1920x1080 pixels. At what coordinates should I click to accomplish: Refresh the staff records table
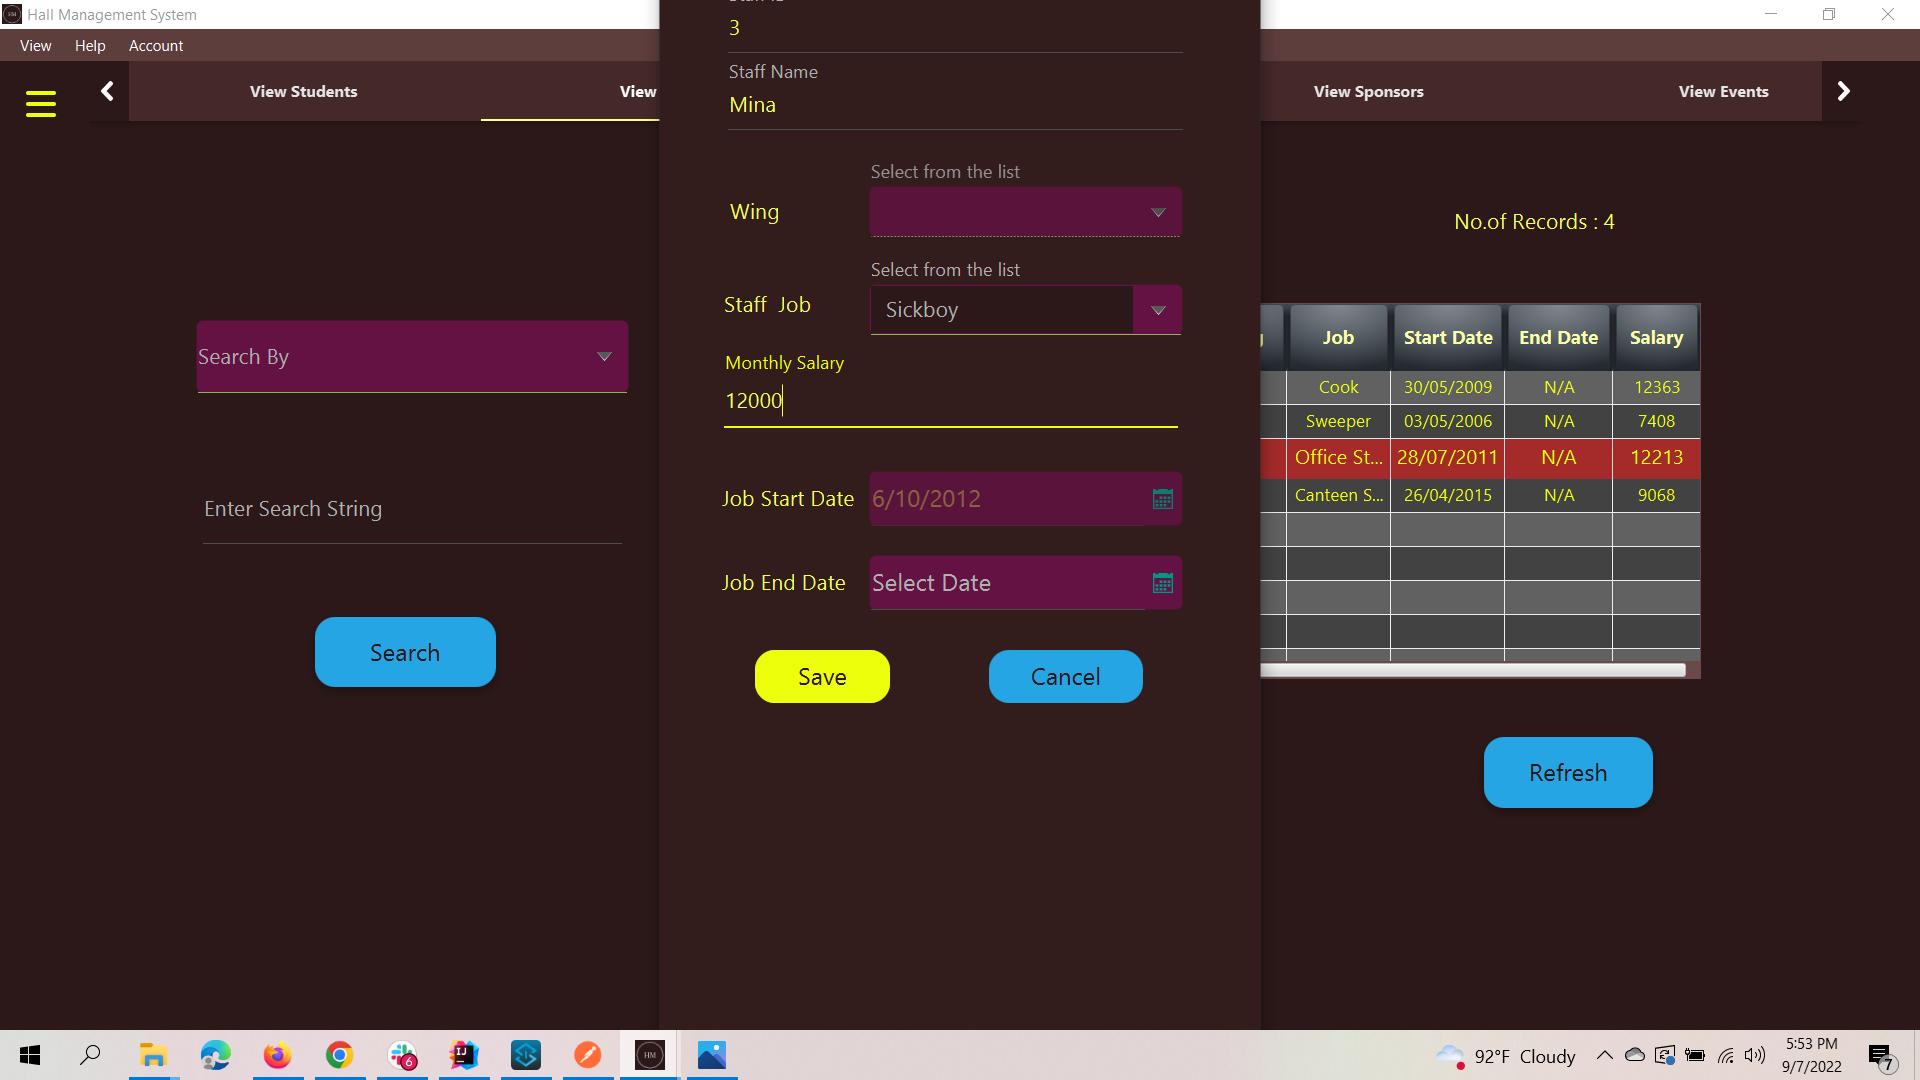pyautogui.click(x=1567, y=772)
